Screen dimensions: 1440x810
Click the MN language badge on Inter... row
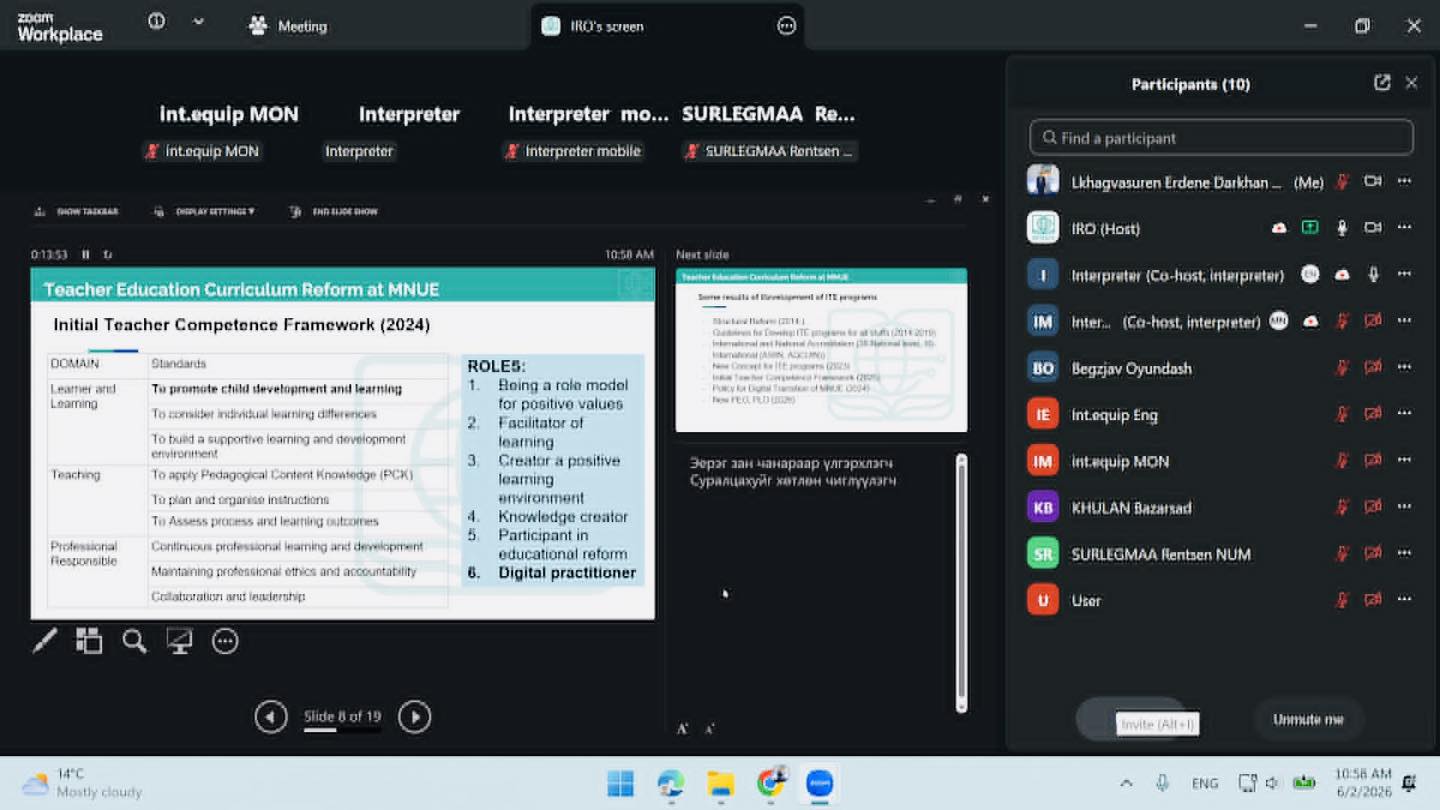[1278, 320]
